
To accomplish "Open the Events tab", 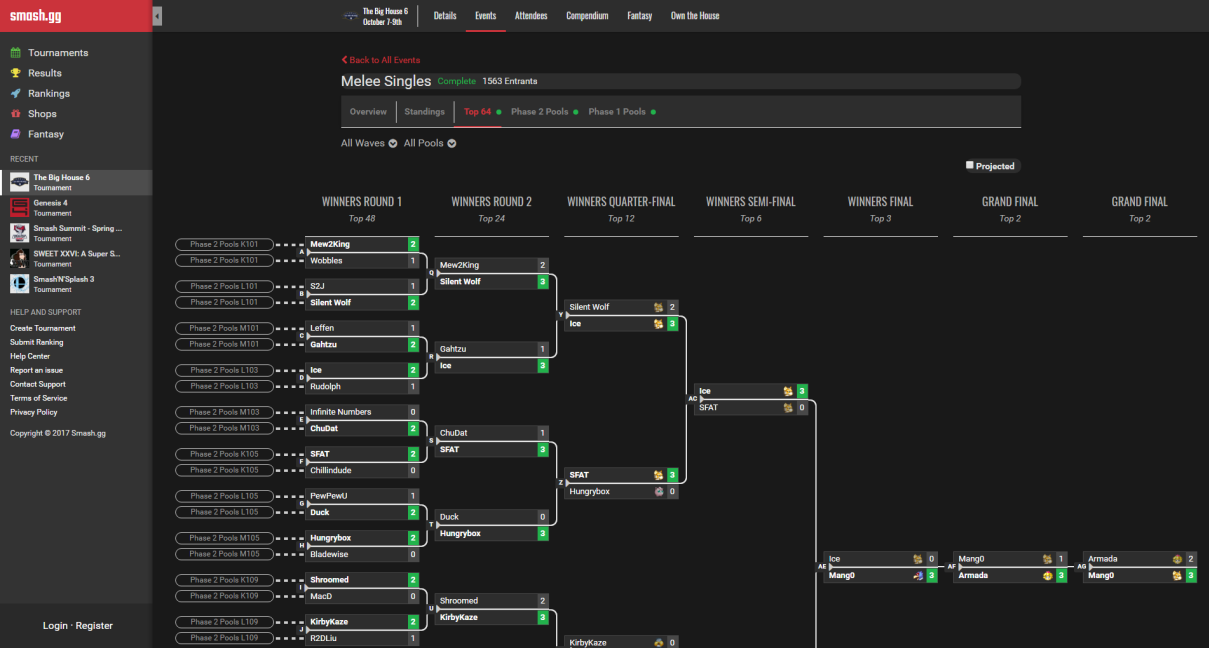I will [x=486, y=16].
